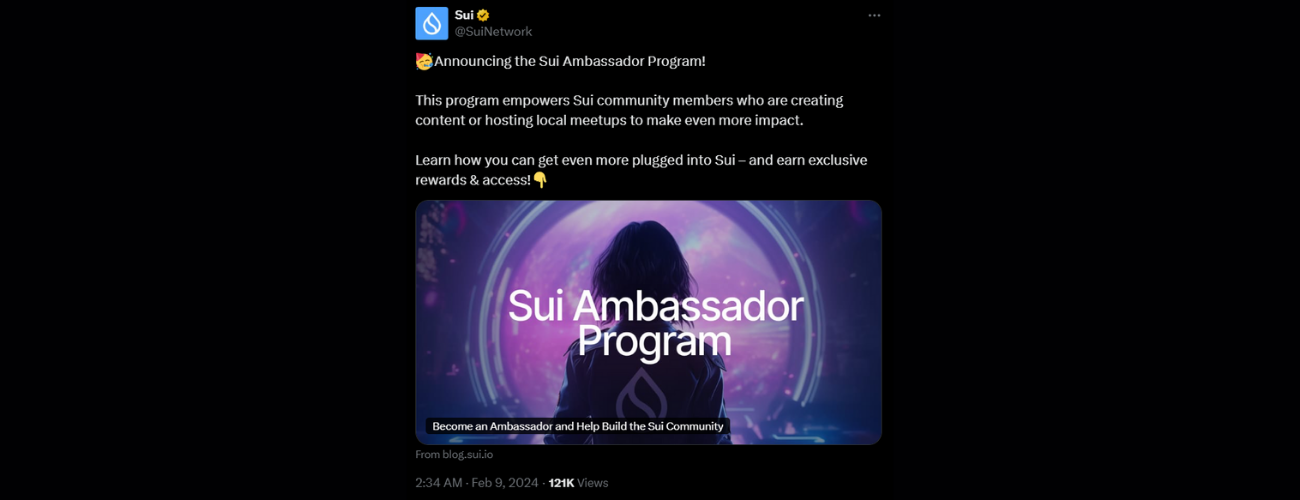Click the party face emoji in the tweet

tap(424, 61)
